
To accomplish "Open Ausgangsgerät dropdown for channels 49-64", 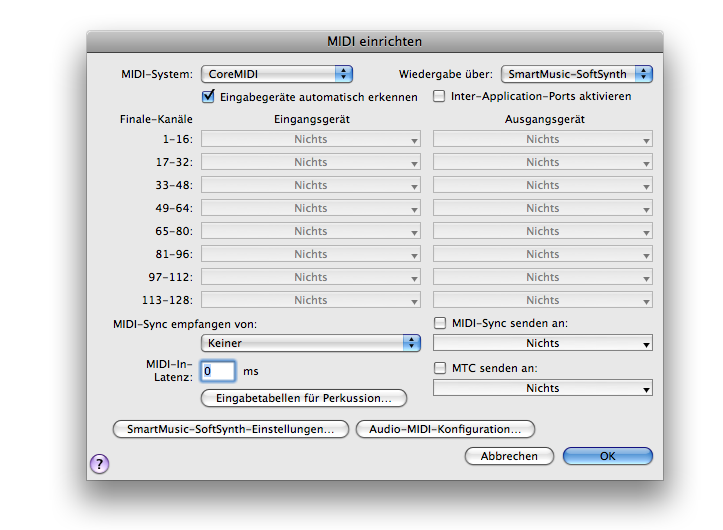I will (543, 208).
